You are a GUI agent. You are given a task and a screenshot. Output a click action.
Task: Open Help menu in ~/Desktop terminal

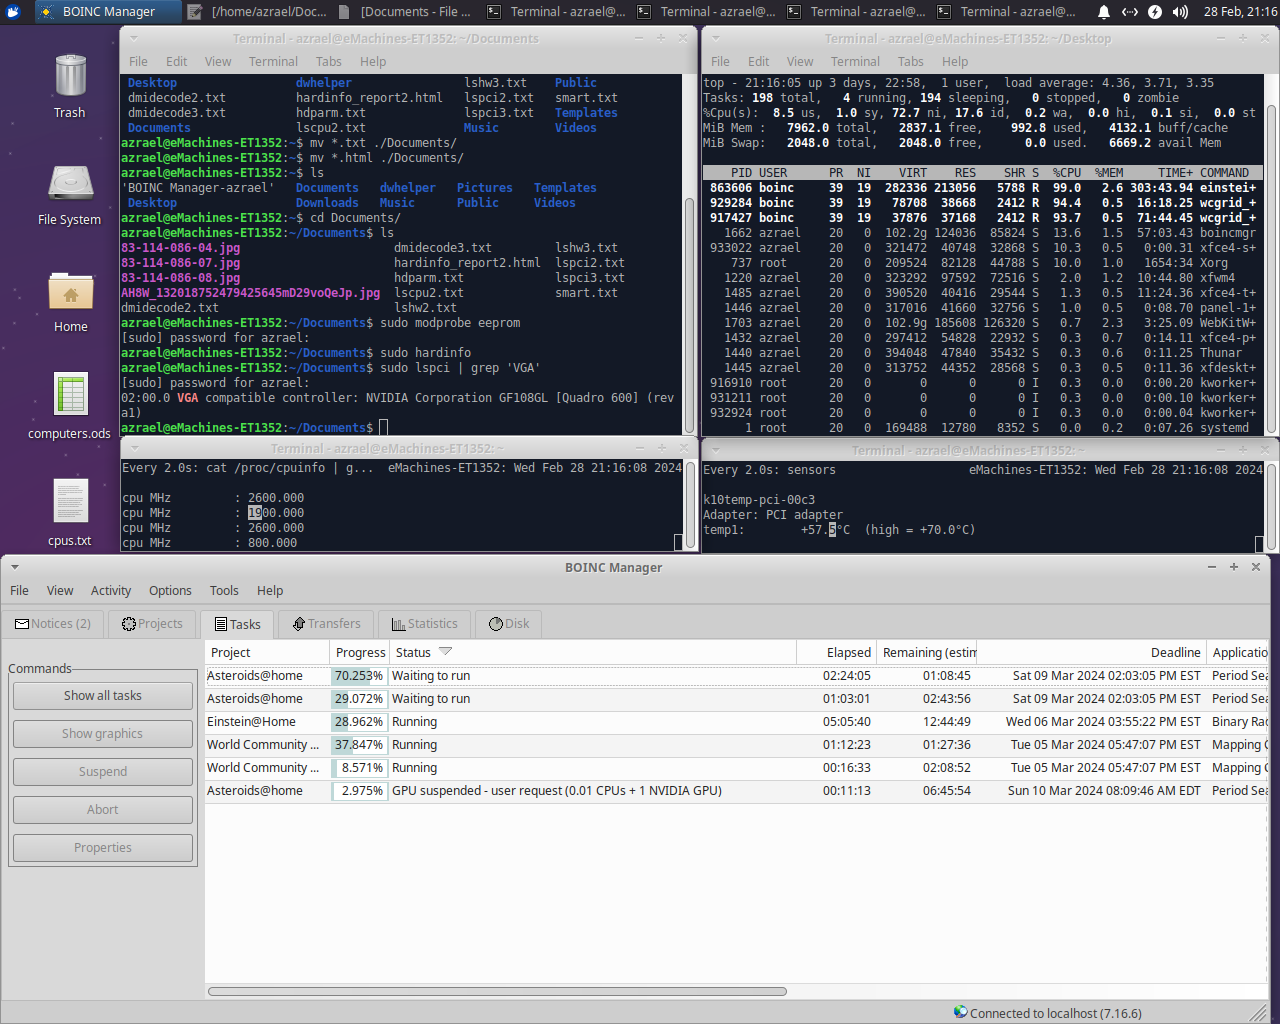(x=955, y=62)
